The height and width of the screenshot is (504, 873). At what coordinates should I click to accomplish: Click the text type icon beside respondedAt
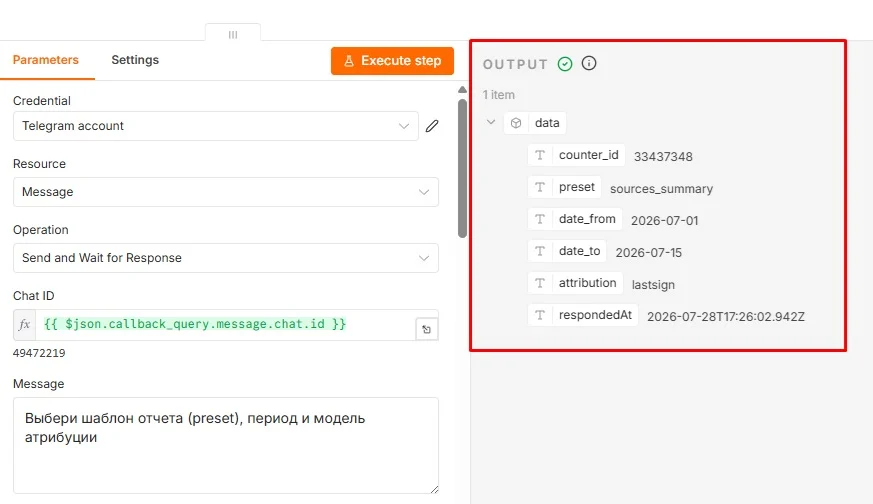540,315
